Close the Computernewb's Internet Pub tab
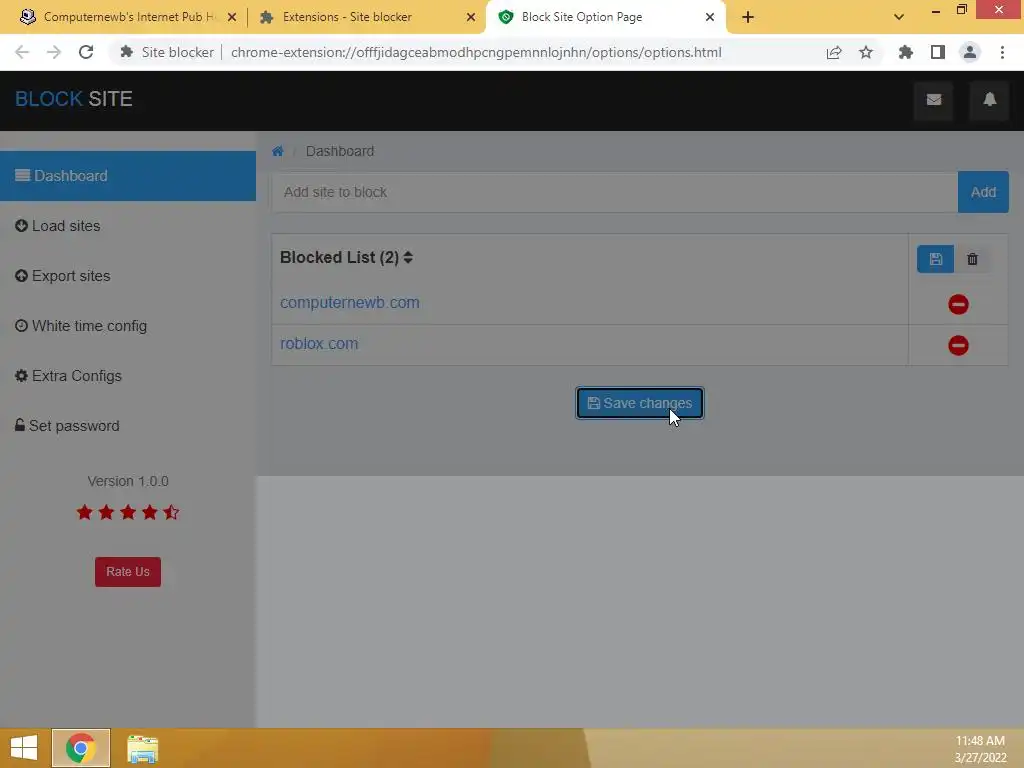1024x768 pixels. point(232,18)
